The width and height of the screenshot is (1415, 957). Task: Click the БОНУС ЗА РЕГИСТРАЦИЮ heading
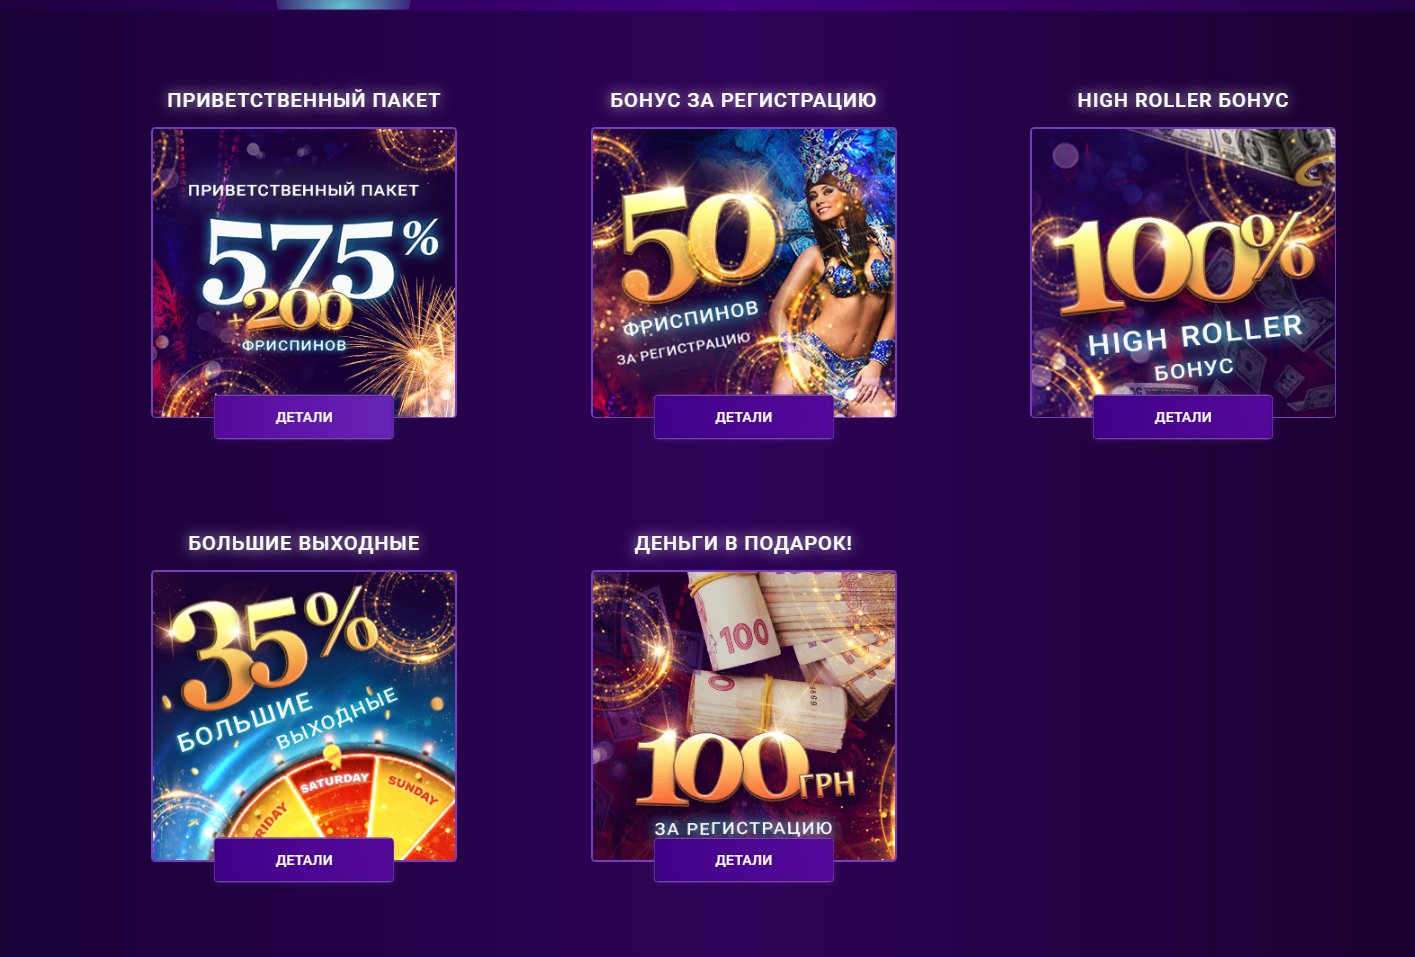[744, 100]
